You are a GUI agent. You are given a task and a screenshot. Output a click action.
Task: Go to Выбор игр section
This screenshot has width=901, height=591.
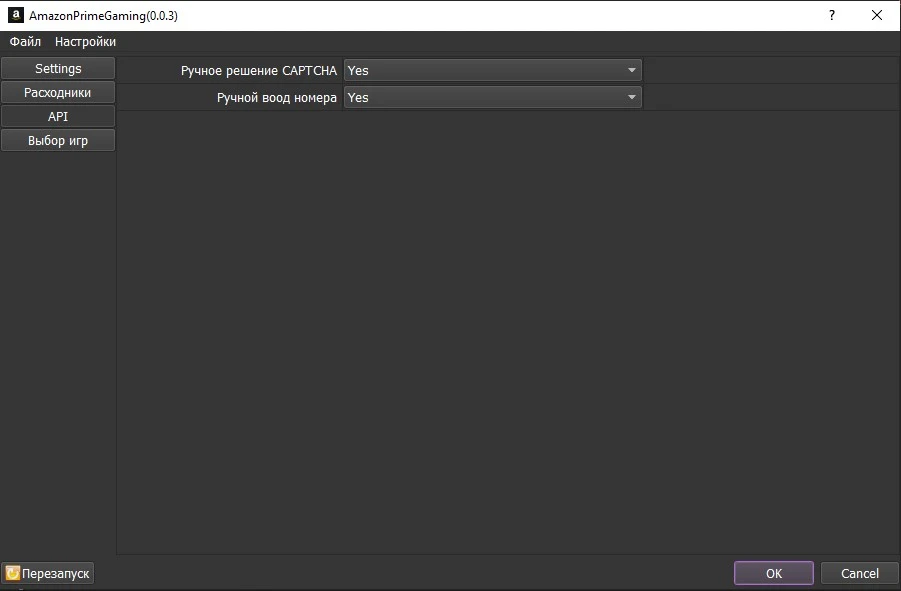pos(58,141)
